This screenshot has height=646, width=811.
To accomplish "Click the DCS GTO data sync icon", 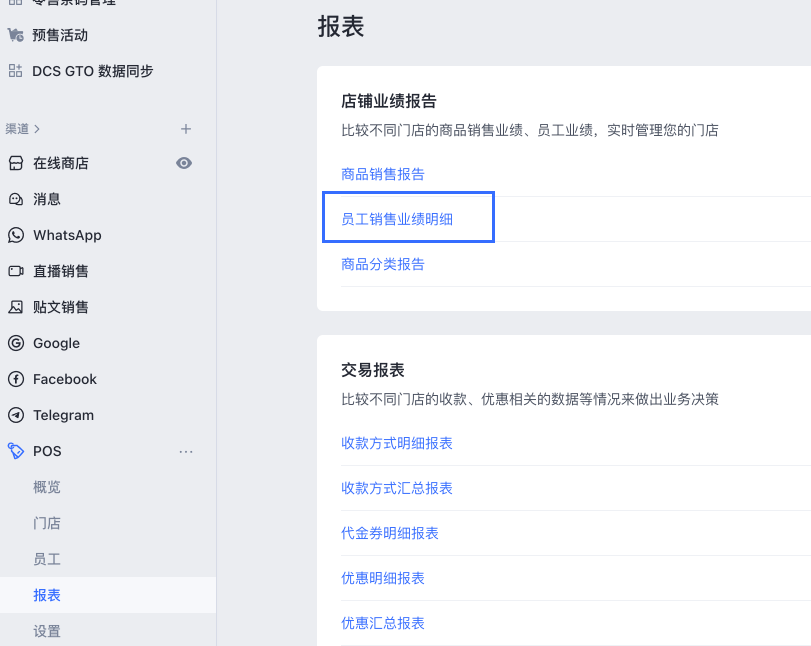I will click(15, 71).
